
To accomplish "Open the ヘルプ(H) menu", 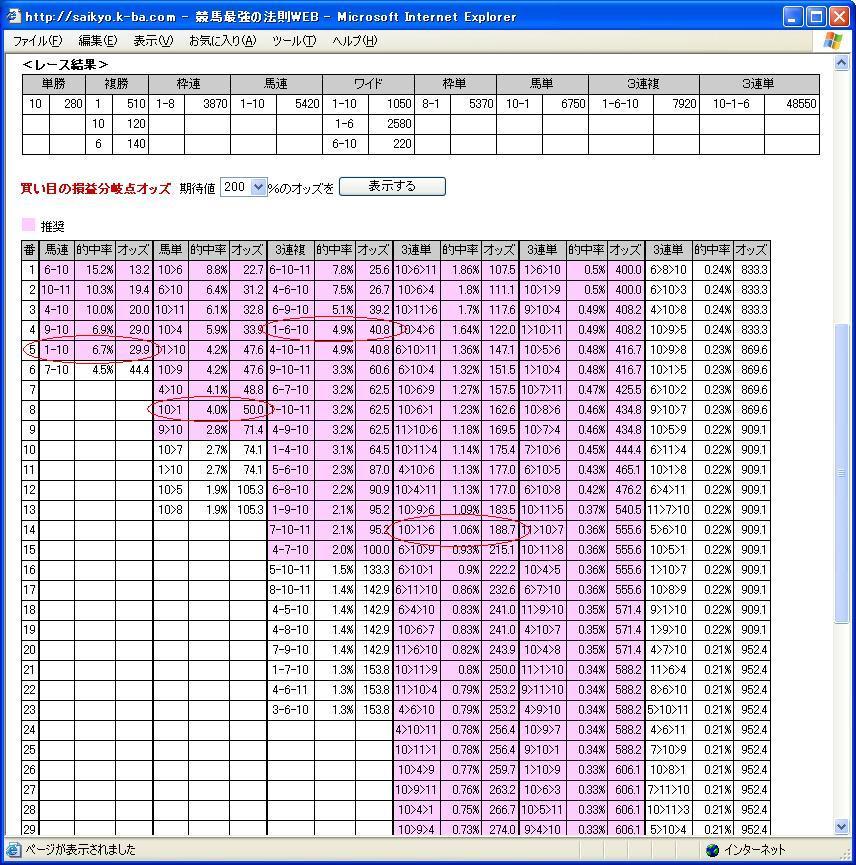I will point(355,41).
